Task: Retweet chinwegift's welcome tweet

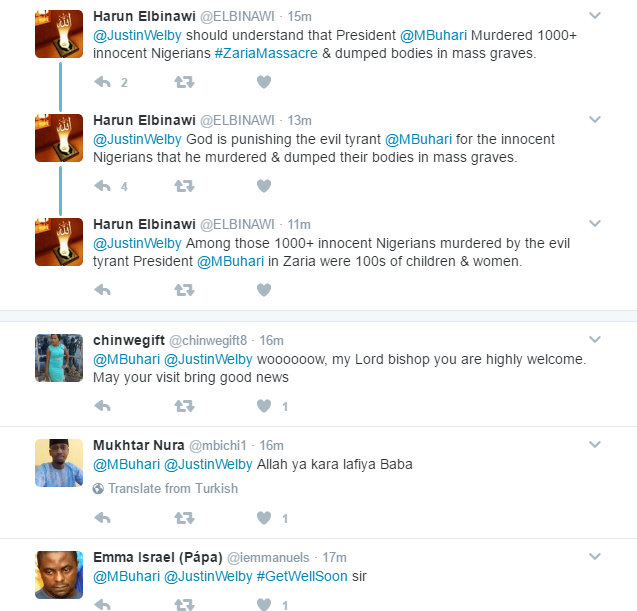Action: [184, 406]
